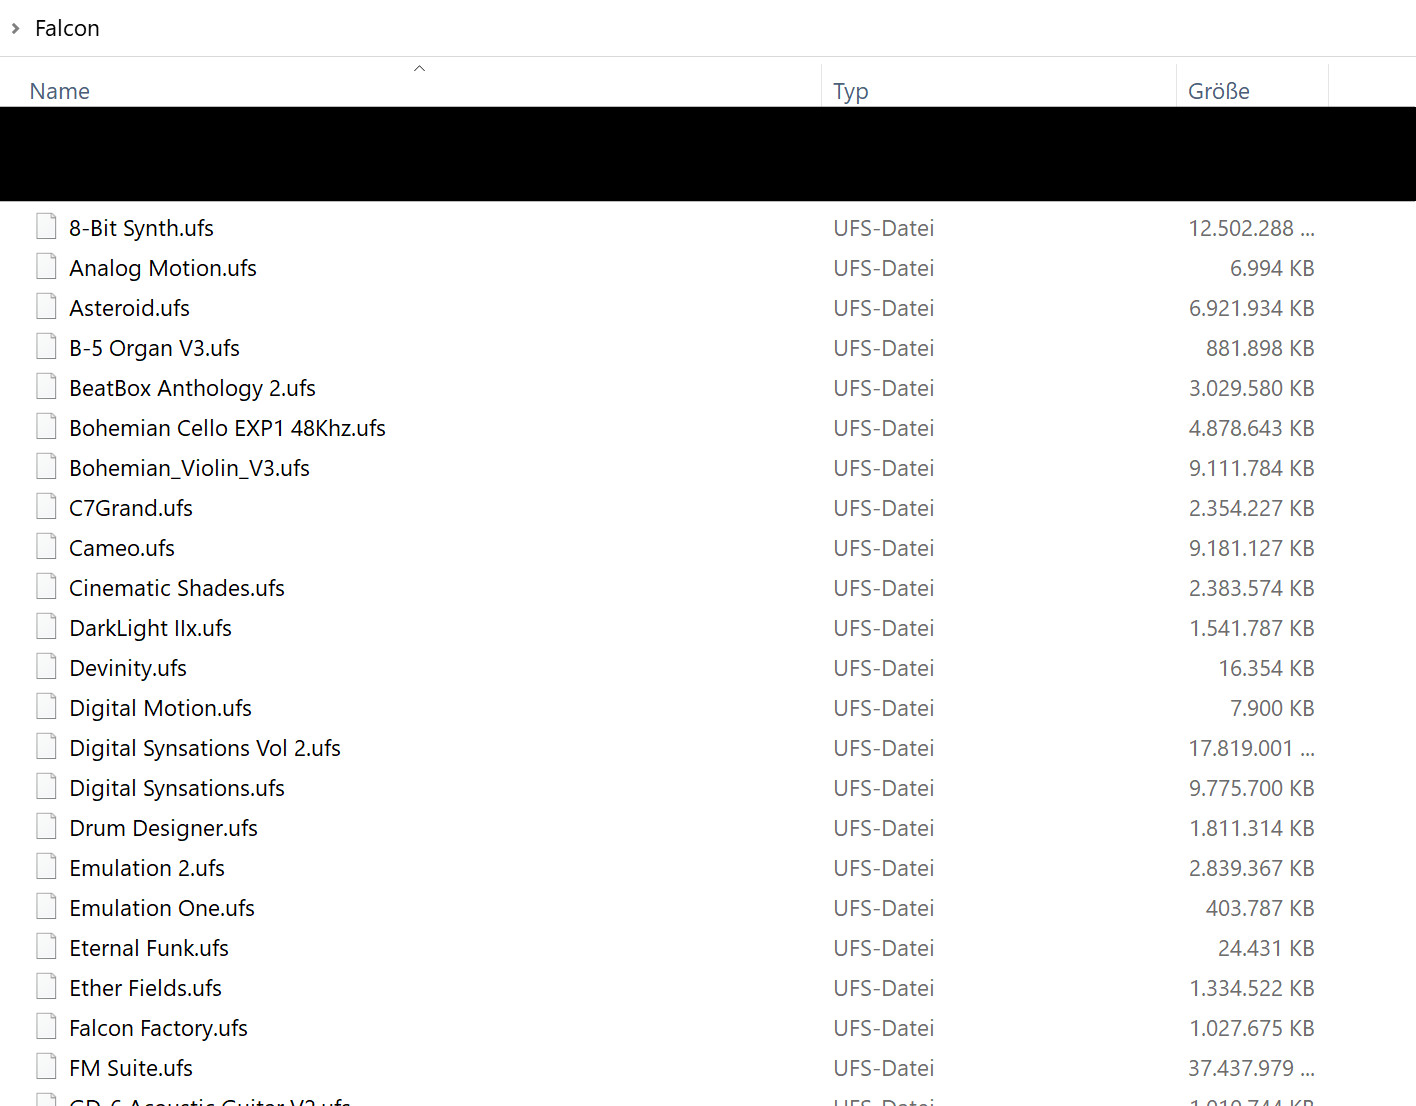This screenshot has width=1416, height=1106.
Task: Click the size value 881.898 KB
Action: (1260, 348)
